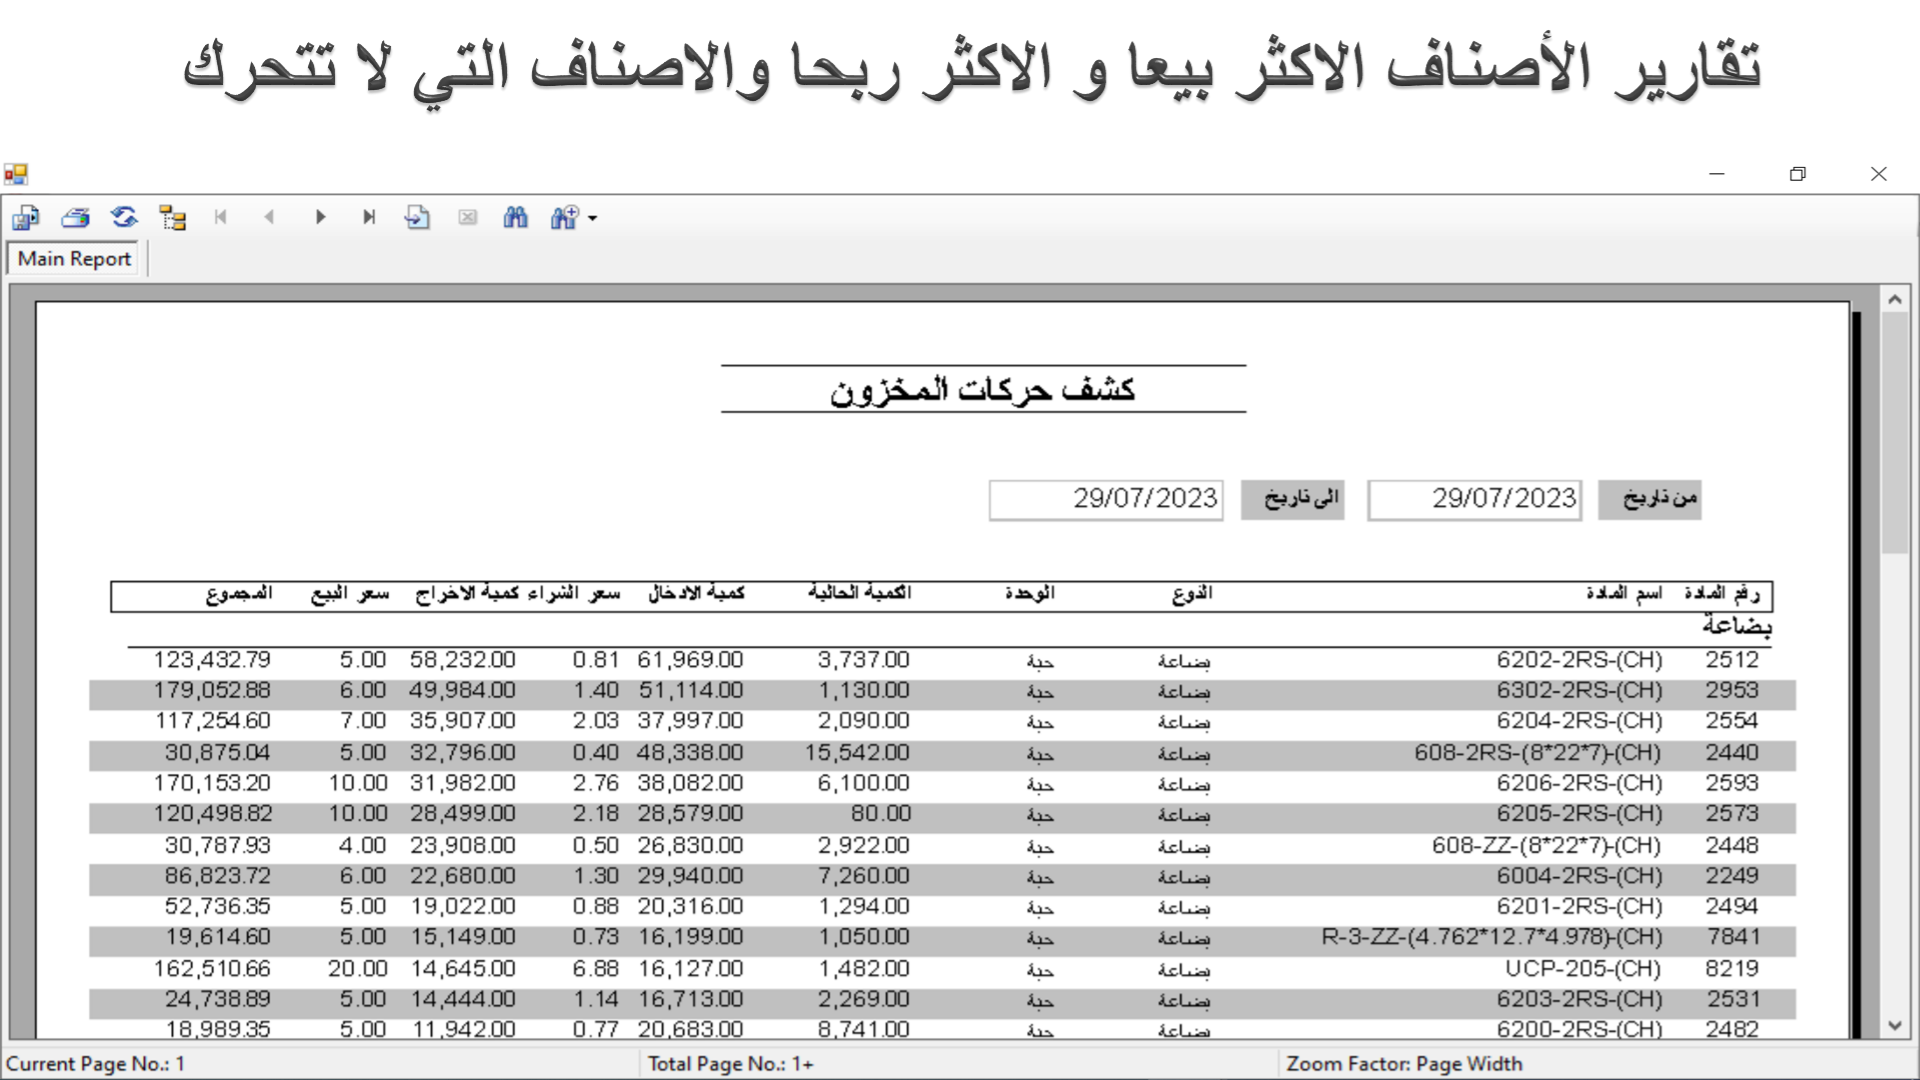Click the Zoom binoculars-plus icon

point(564,217)
